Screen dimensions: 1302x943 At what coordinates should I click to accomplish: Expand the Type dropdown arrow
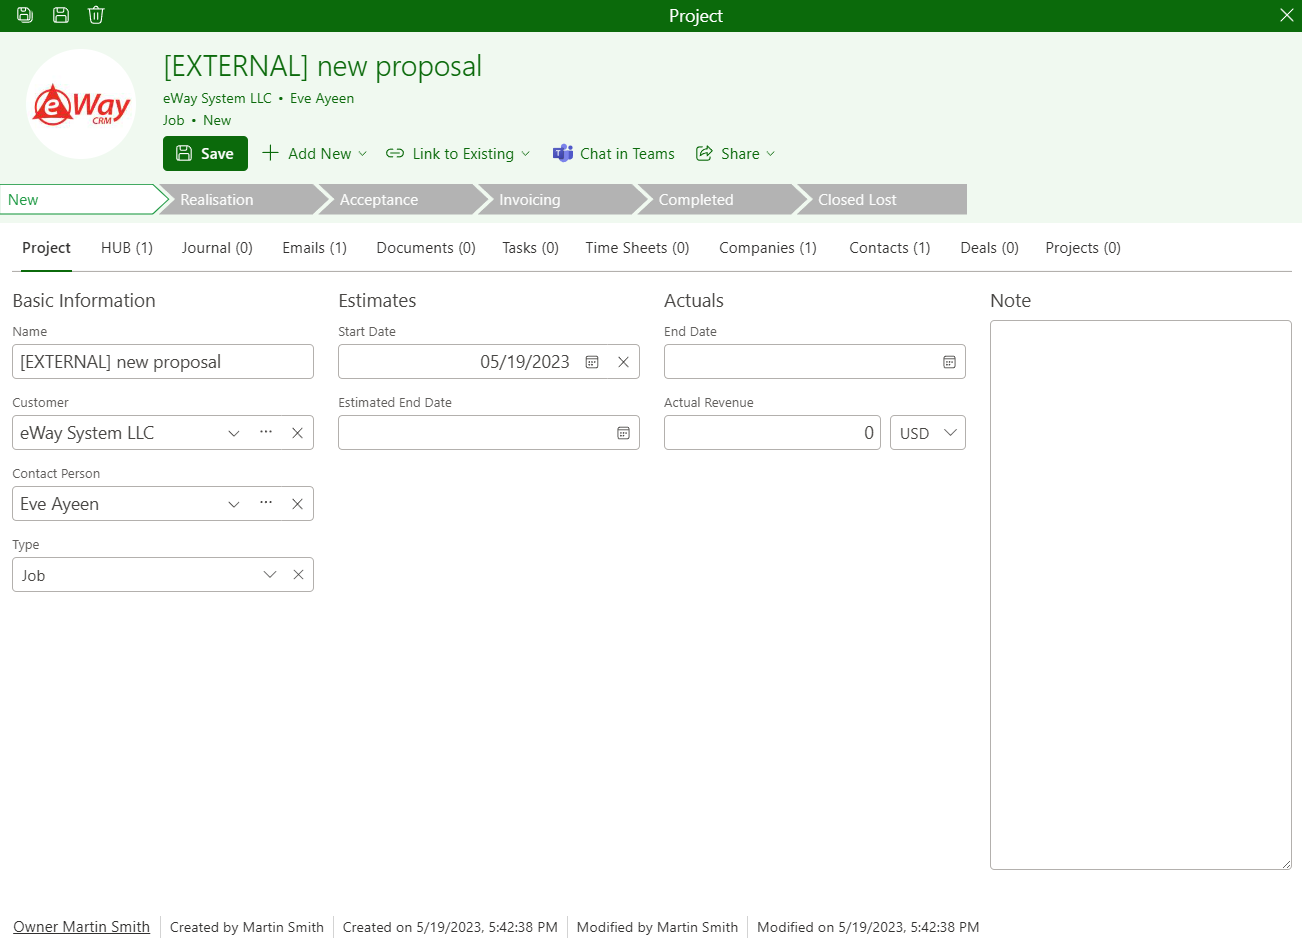coord(270,575)
